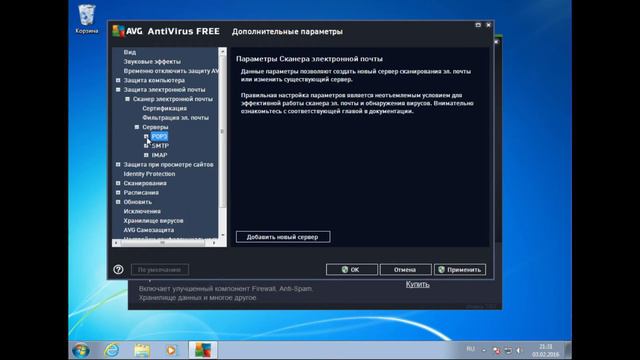Screen dimensions: 640x360
Task: Select IMAP label in tree
Action: tap(159, 155)
